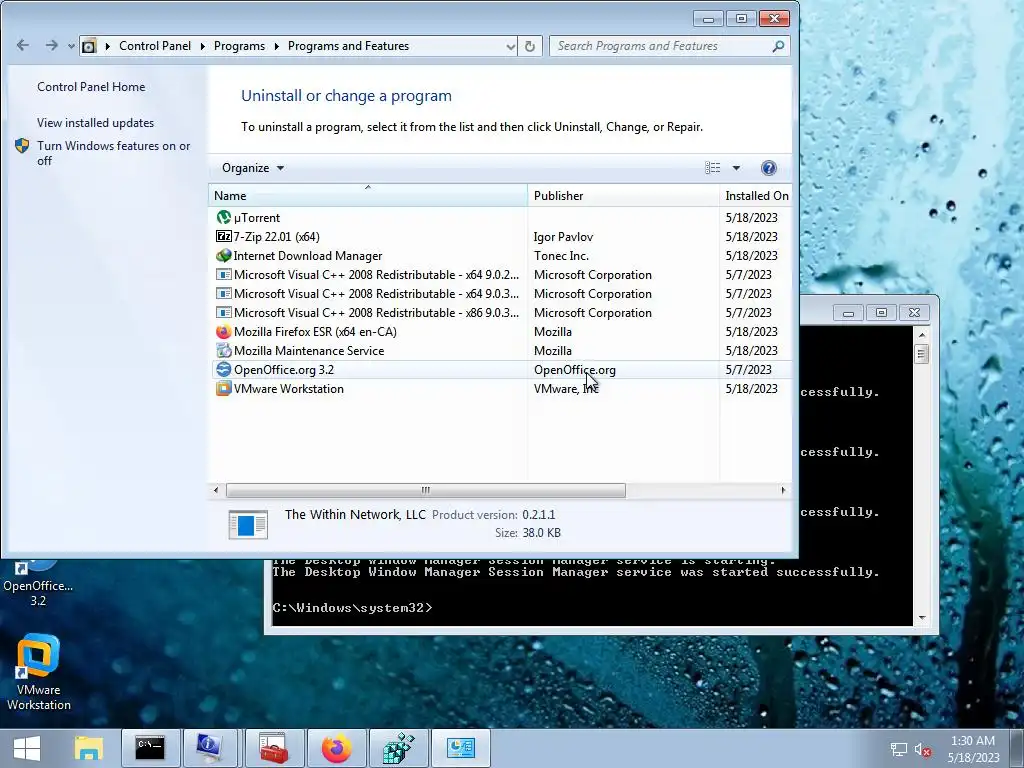The height and width of the screenshot is (768, 1024).
Task: Click the search magnifier icon
Action: tap(778, 46)
